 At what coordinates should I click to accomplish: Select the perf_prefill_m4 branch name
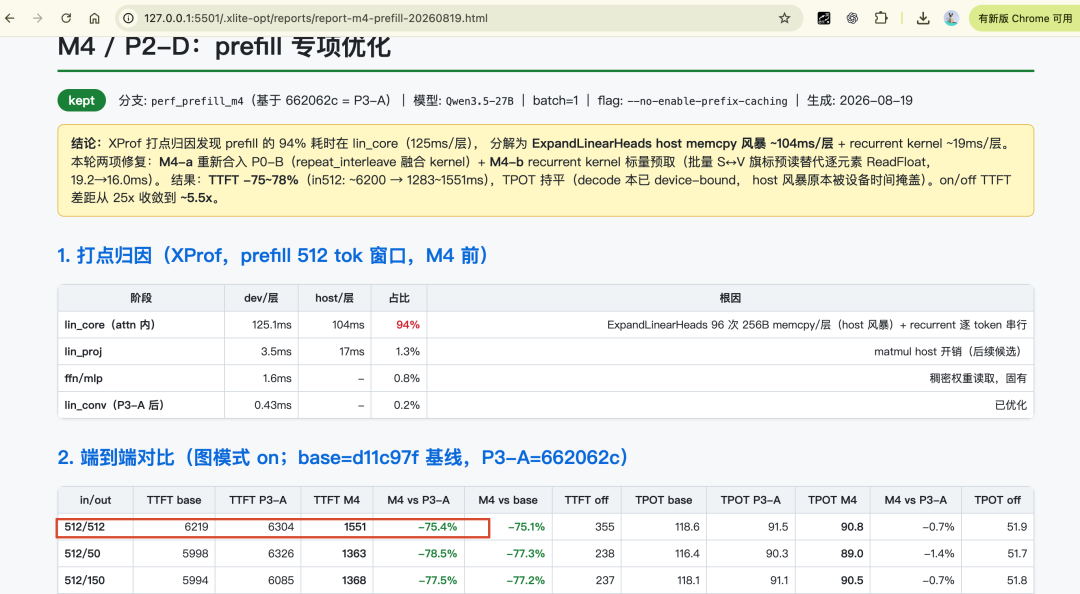197,101
